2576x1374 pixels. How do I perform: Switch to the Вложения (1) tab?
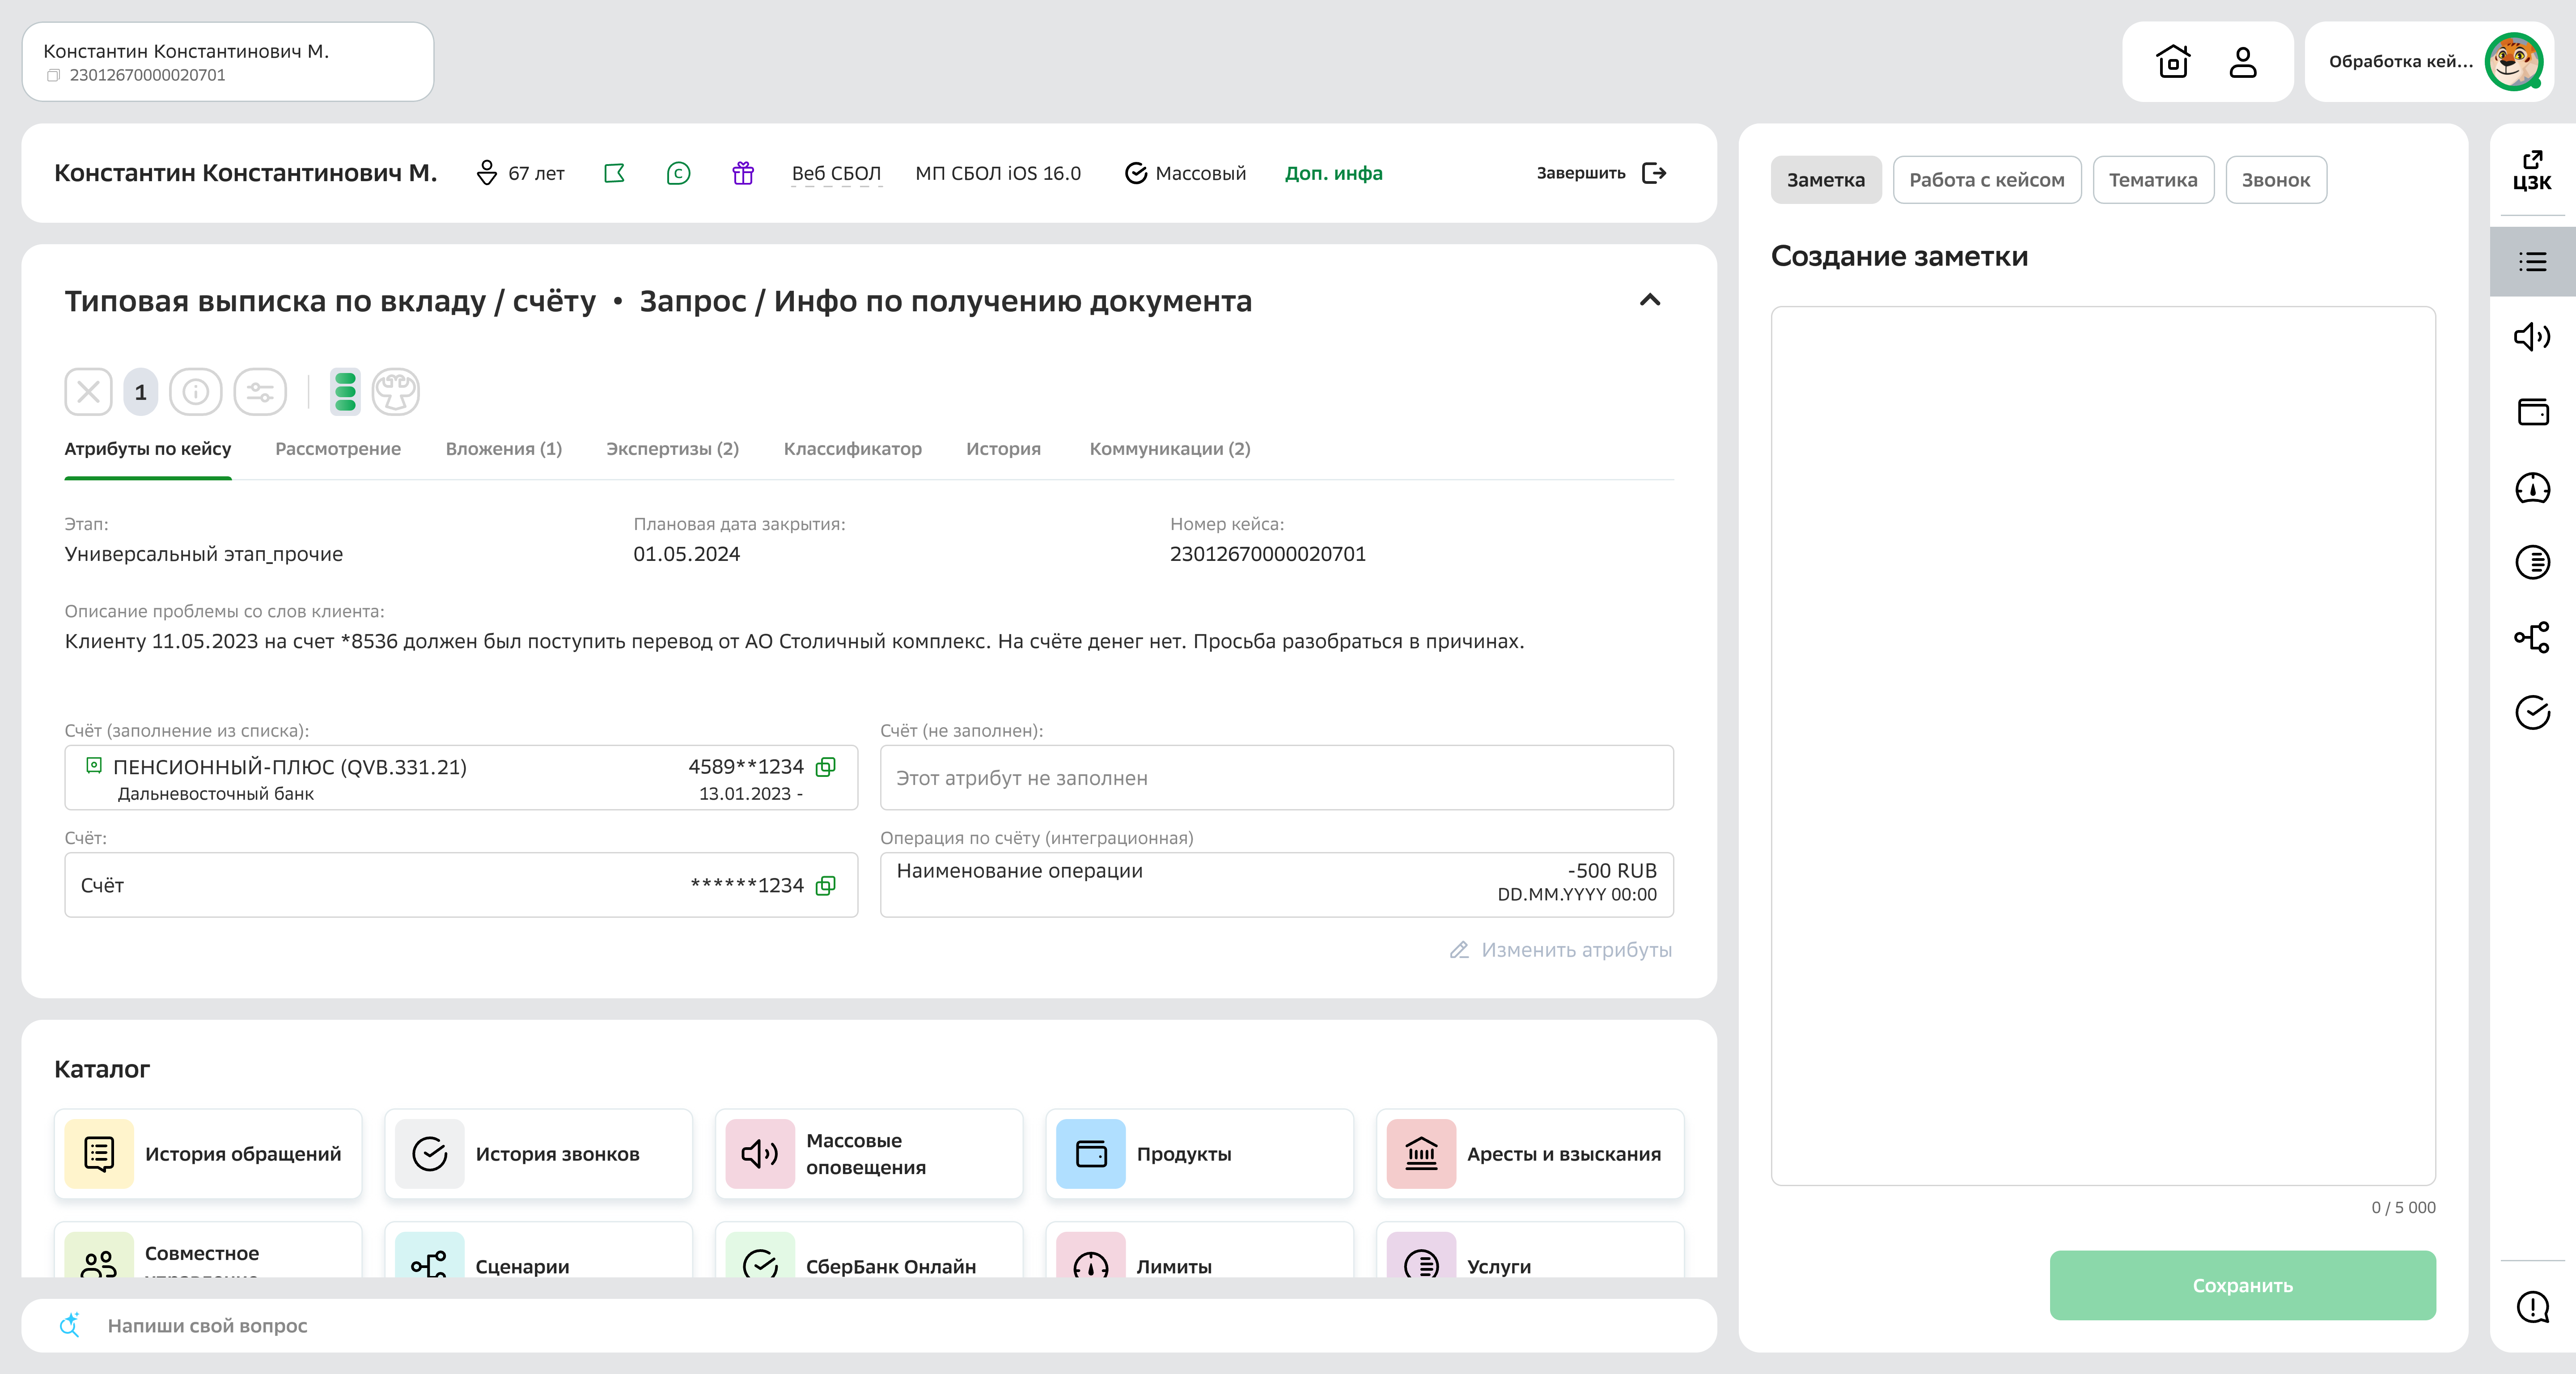point(504,449)
